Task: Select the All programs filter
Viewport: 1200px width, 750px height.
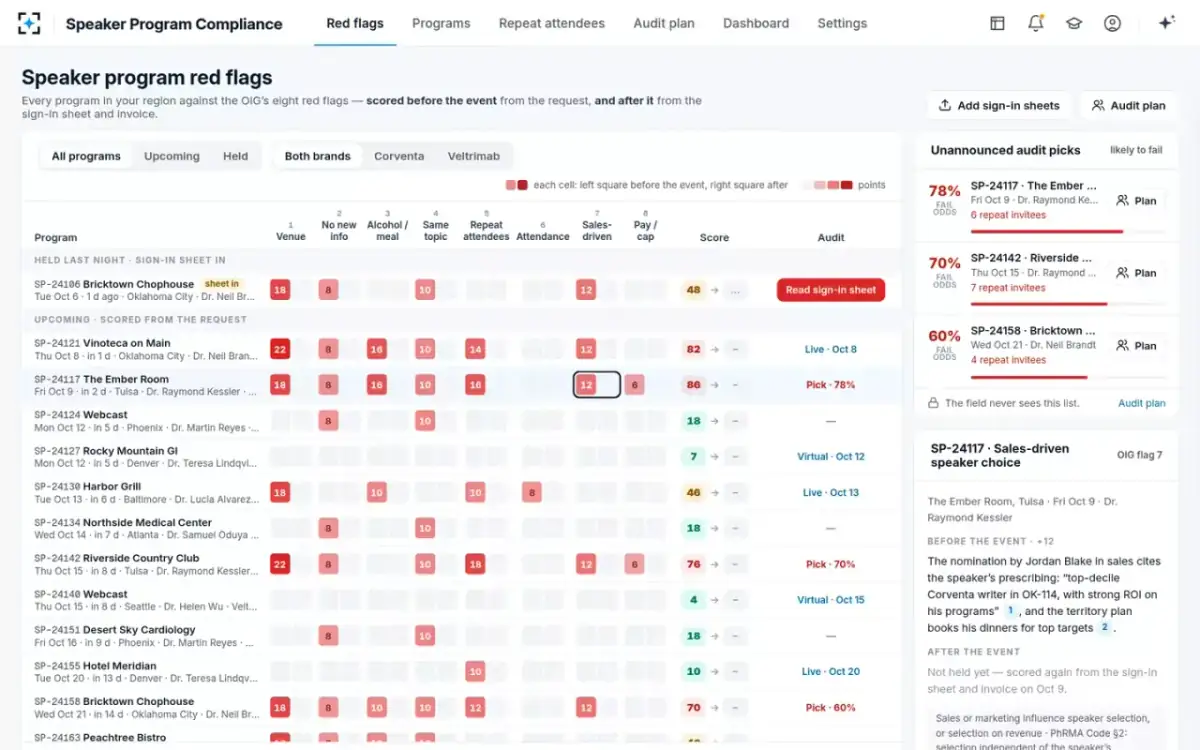Action: click(86, 156)
